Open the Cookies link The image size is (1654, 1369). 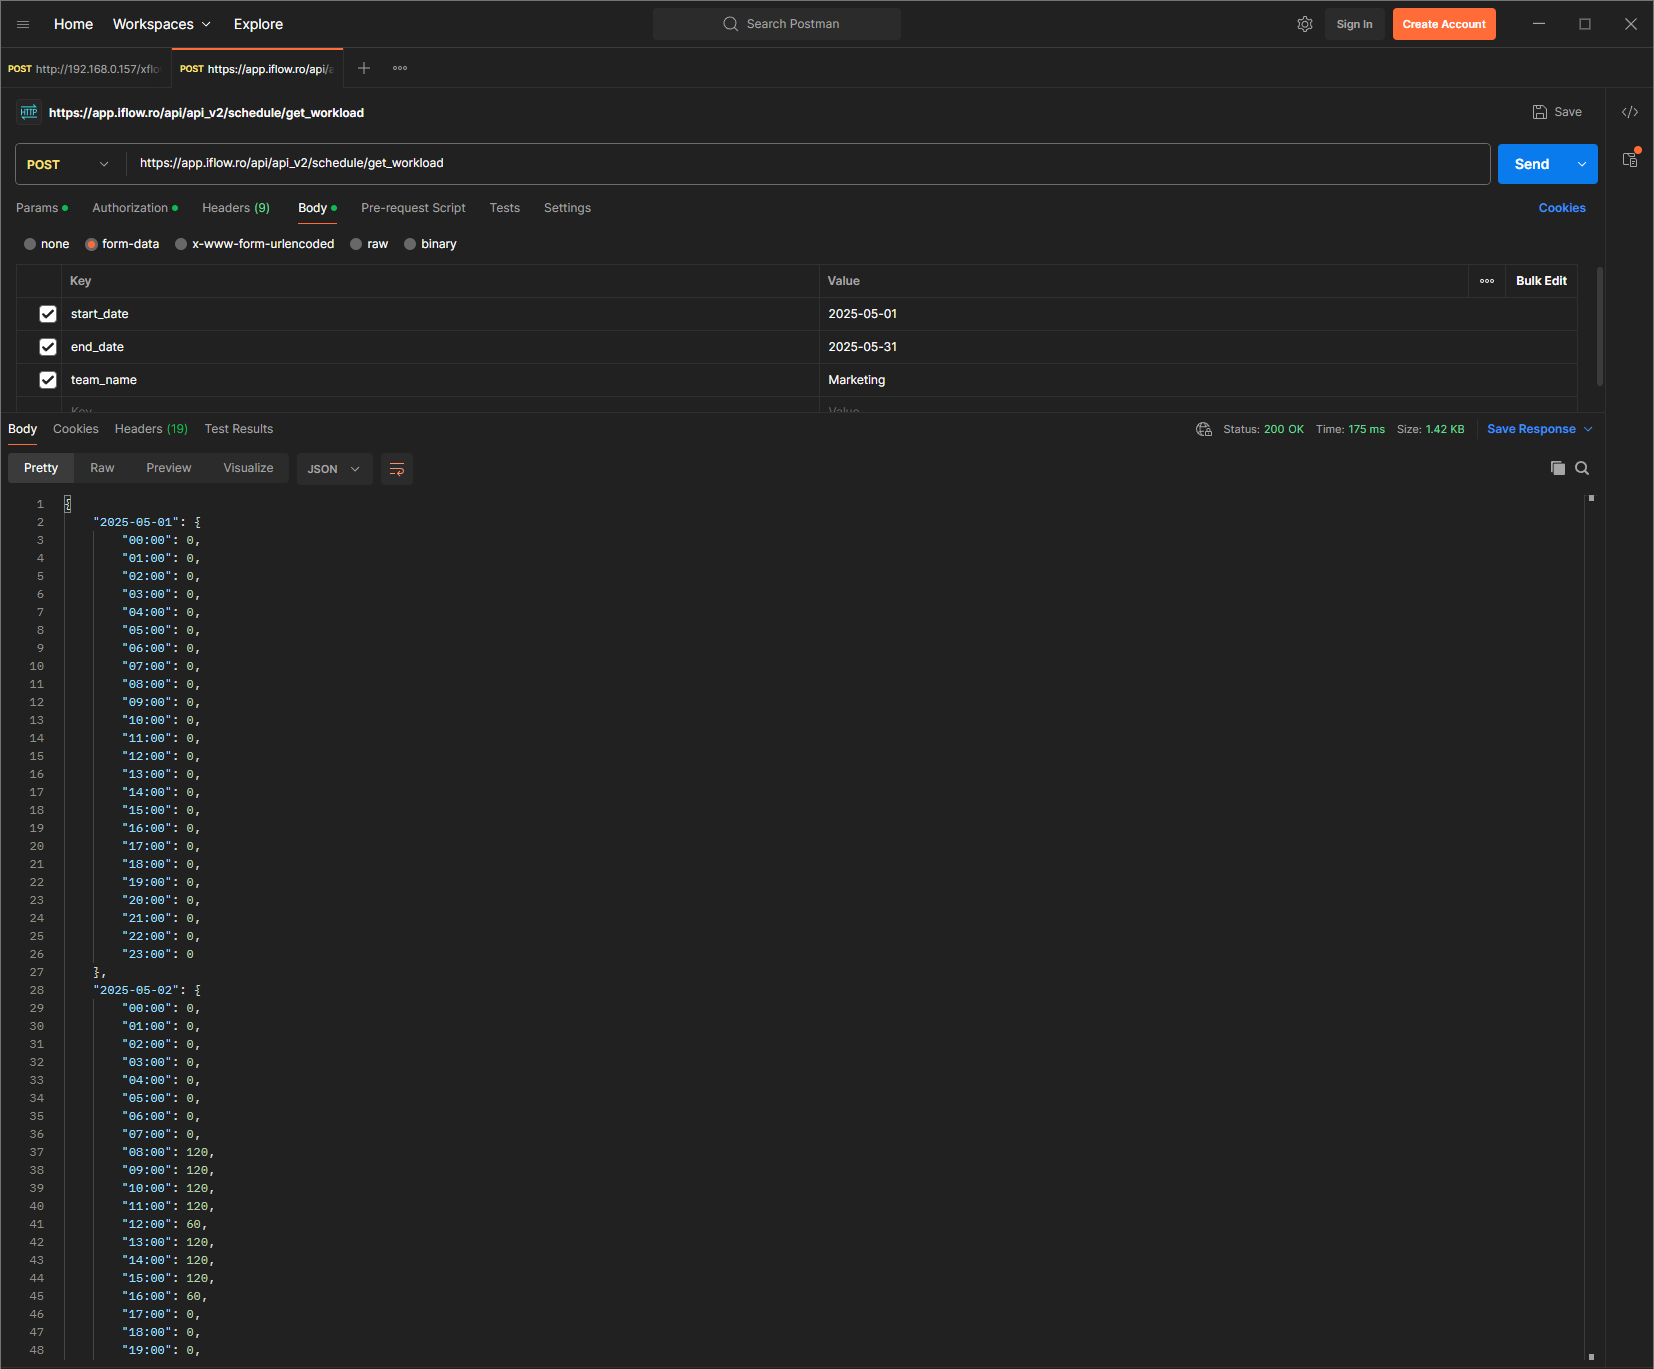(x=1562, y=208)
